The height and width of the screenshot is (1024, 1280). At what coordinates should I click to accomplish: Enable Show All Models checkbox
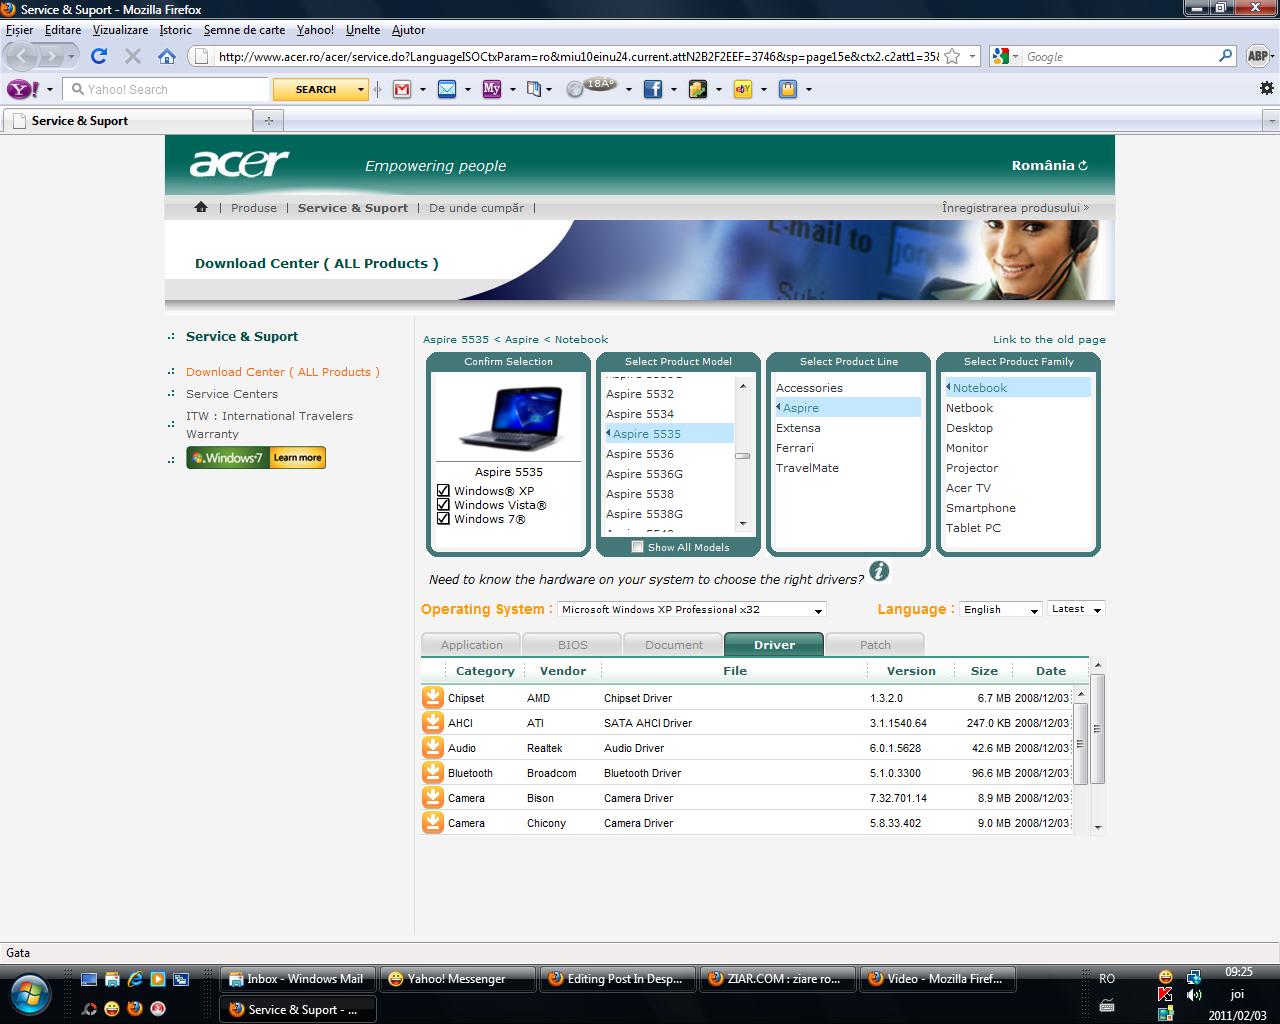tap(637, 547)
